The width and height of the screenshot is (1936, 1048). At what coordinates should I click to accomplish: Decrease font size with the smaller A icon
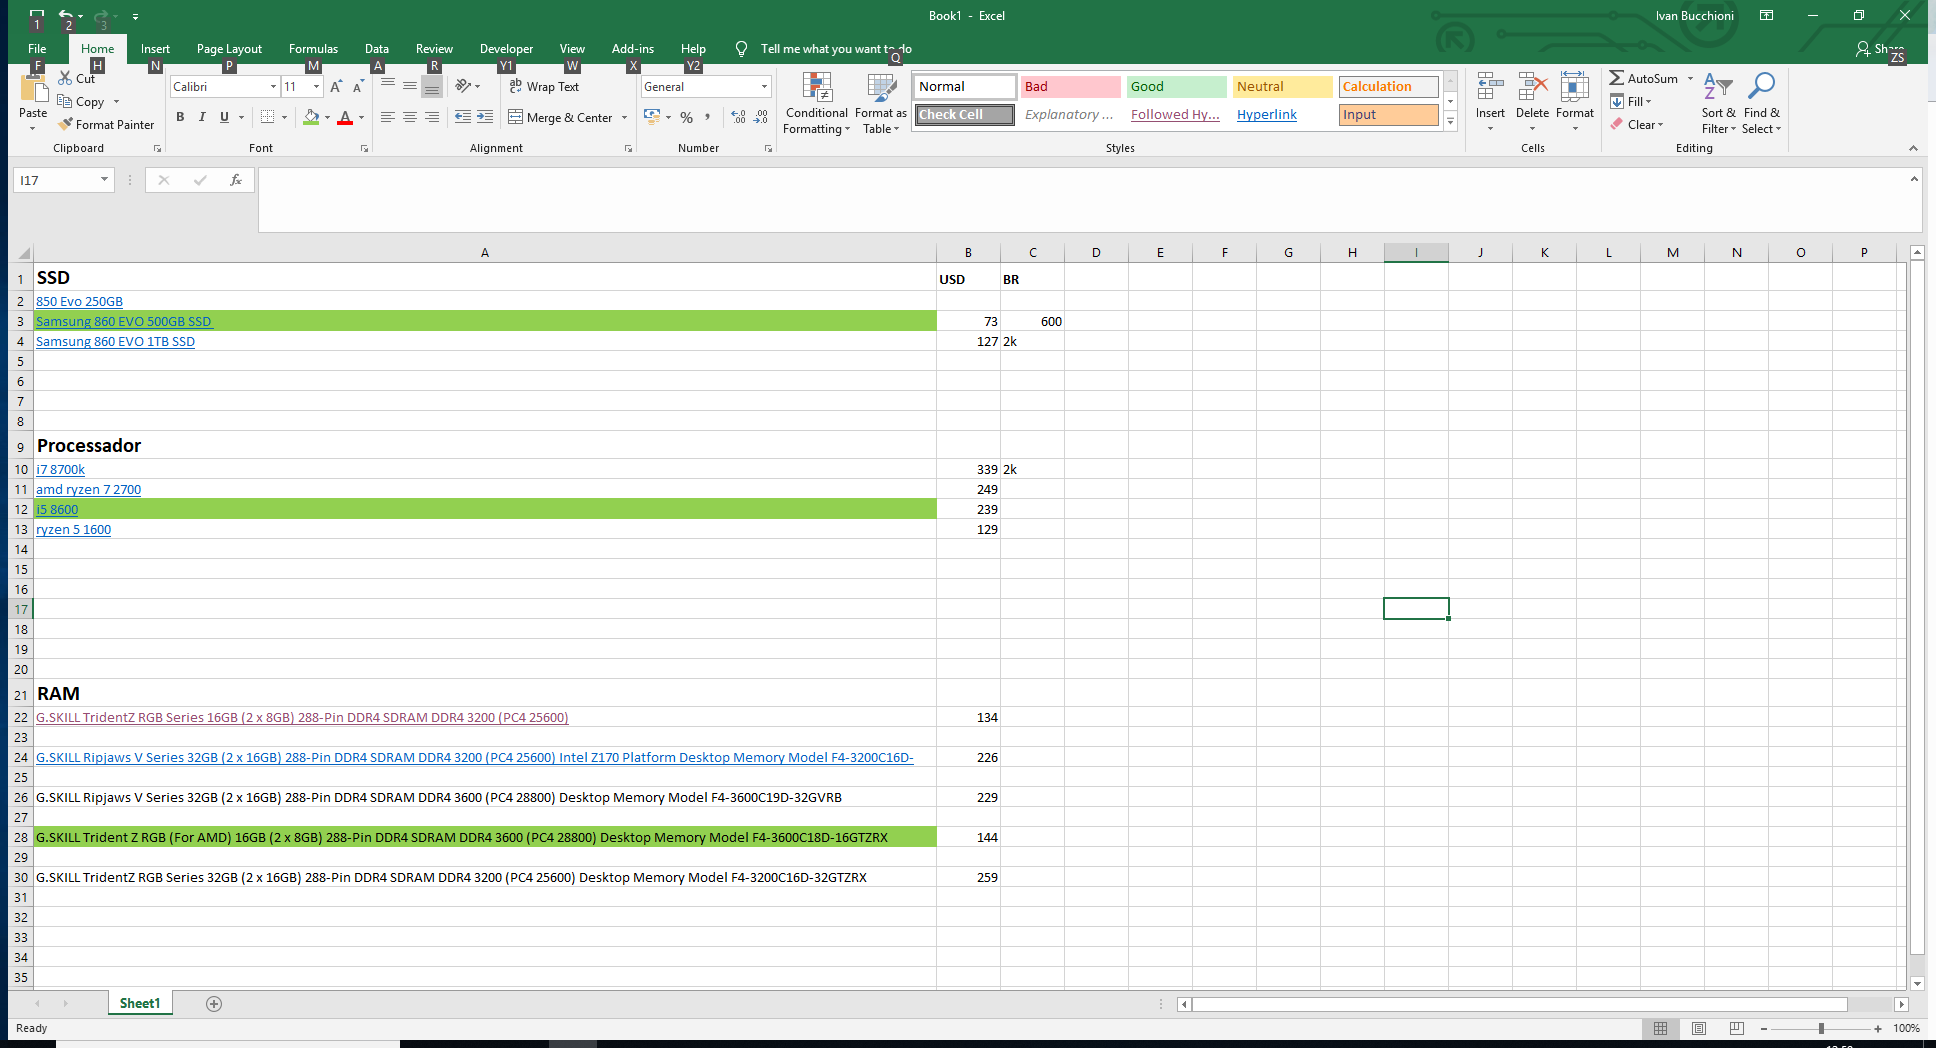[357, 87]
